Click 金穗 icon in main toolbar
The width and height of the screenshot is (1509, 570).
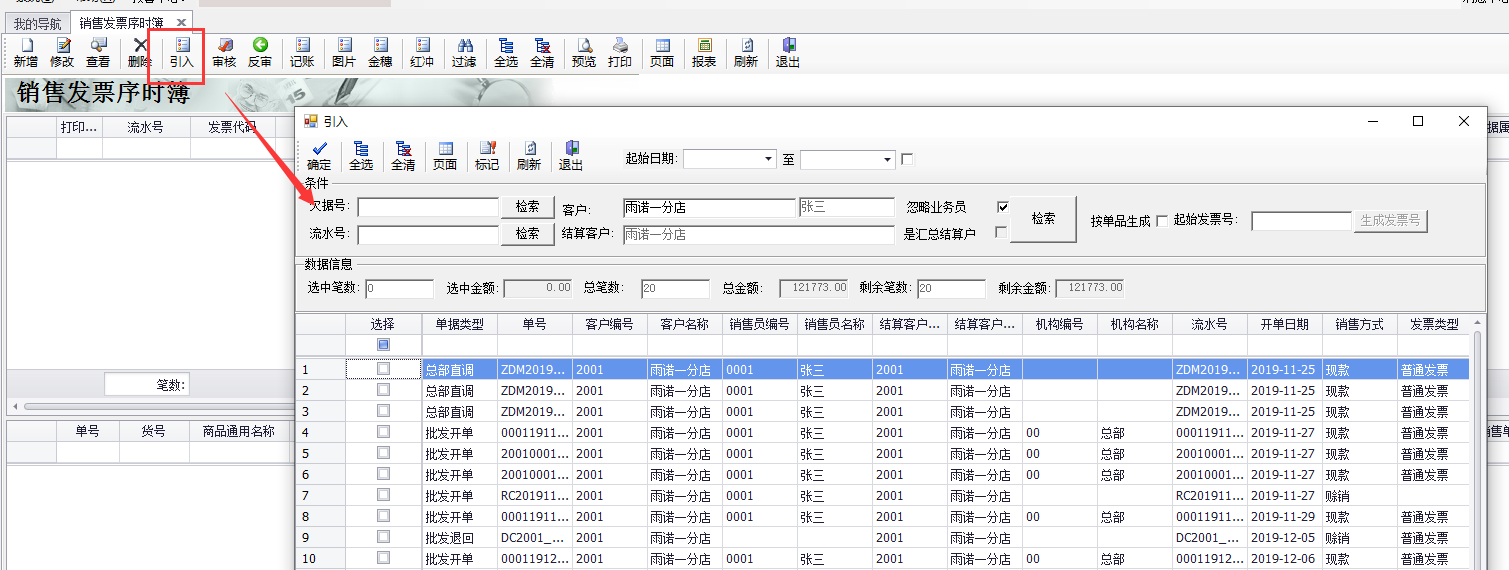click(380, 52)
